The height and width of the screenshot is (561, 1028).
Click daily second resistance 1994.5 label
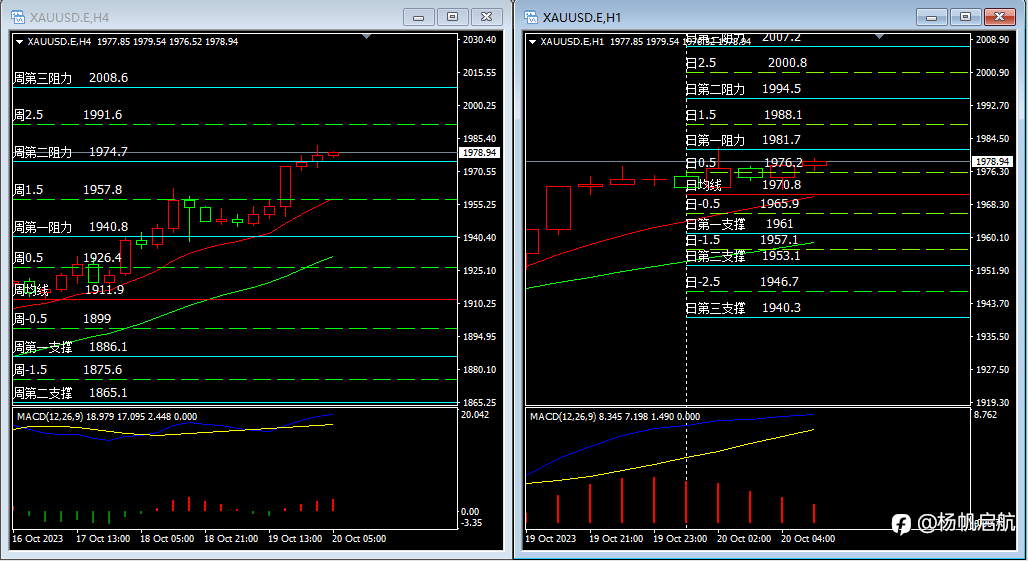point(743,89)
